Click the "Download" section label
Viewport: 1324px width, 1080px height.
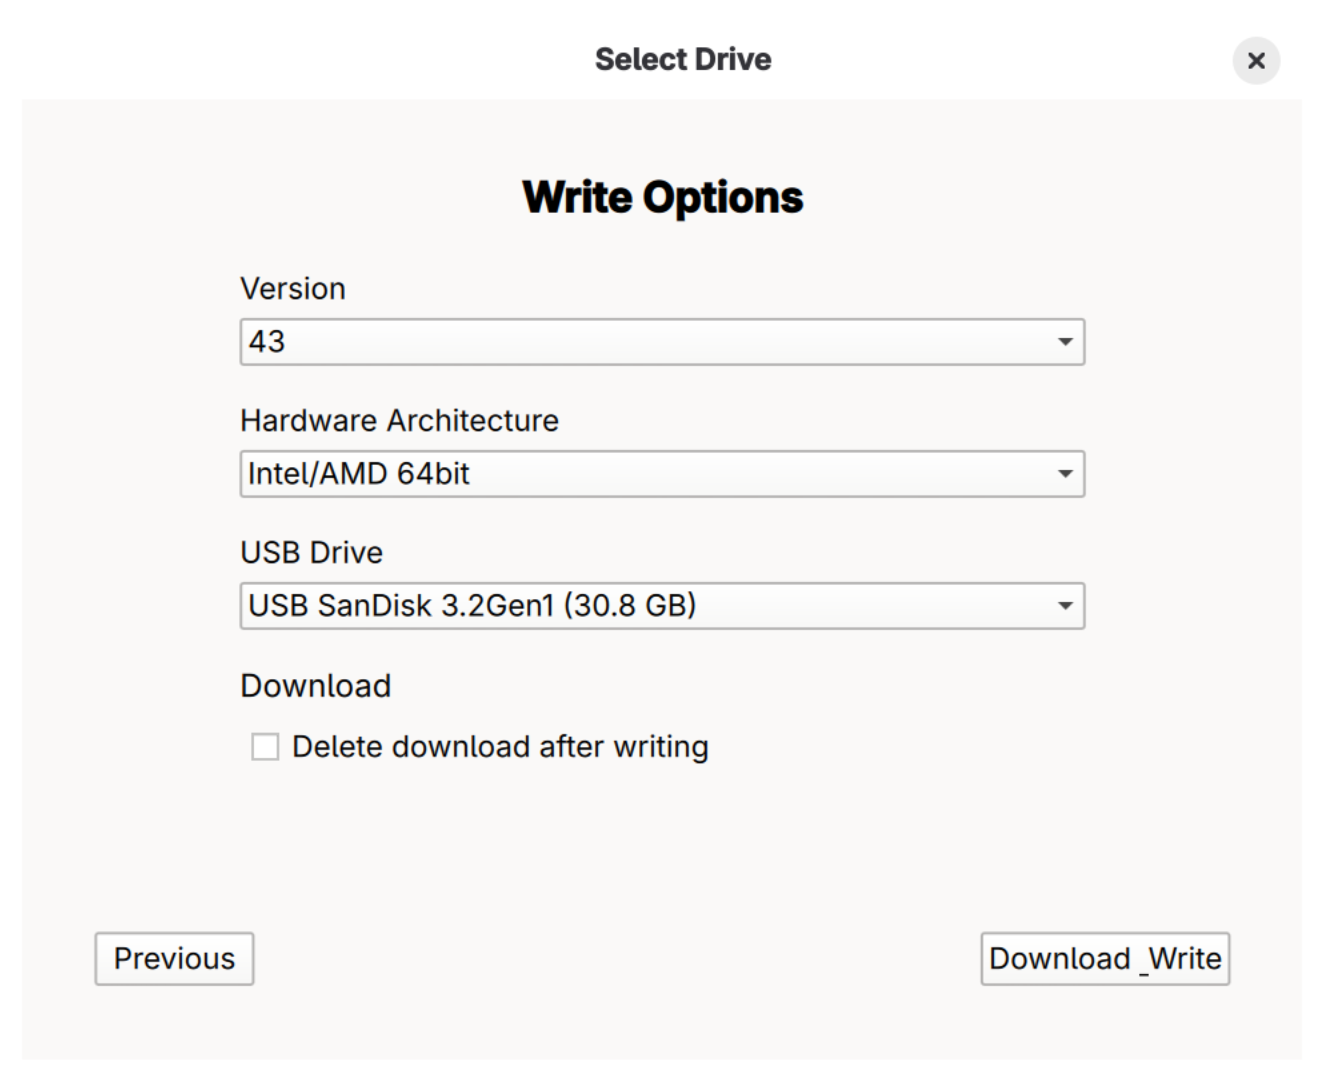[316, 686]
